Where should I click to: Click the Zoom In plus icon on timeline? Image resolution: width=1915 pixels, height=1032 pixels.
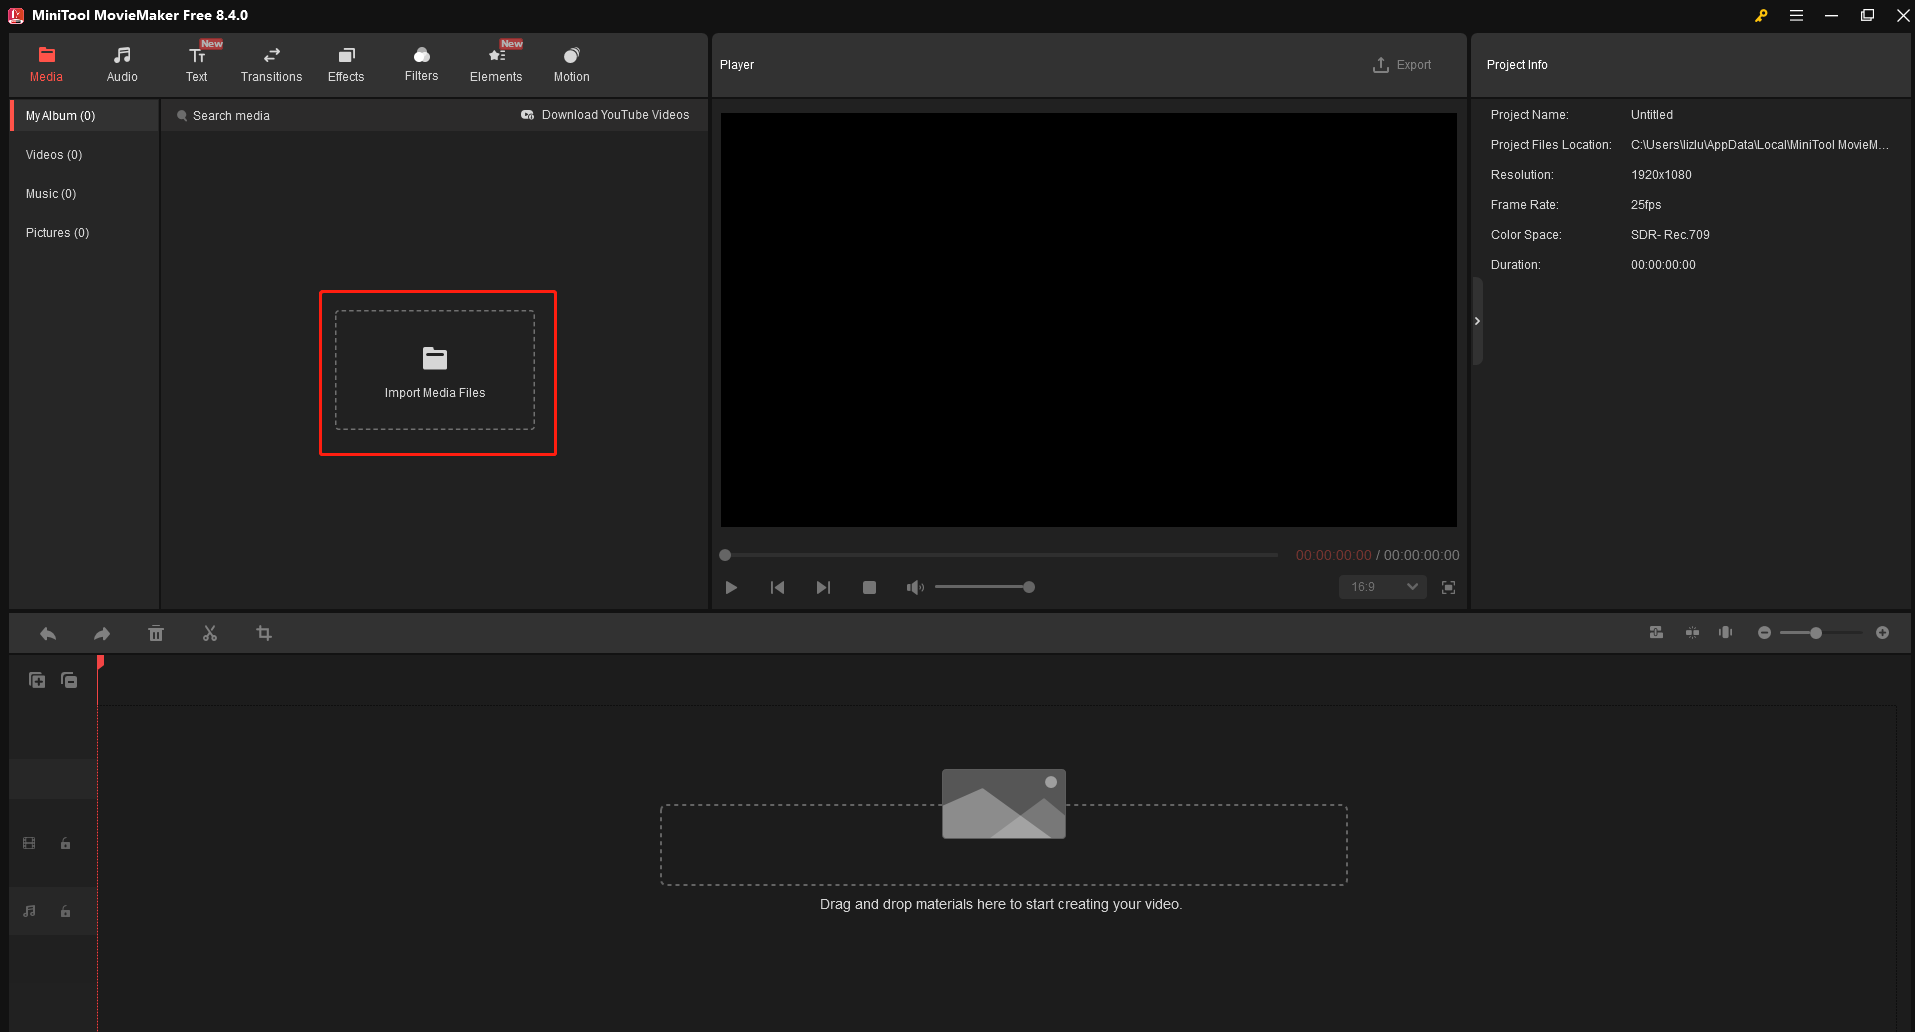1882,632
